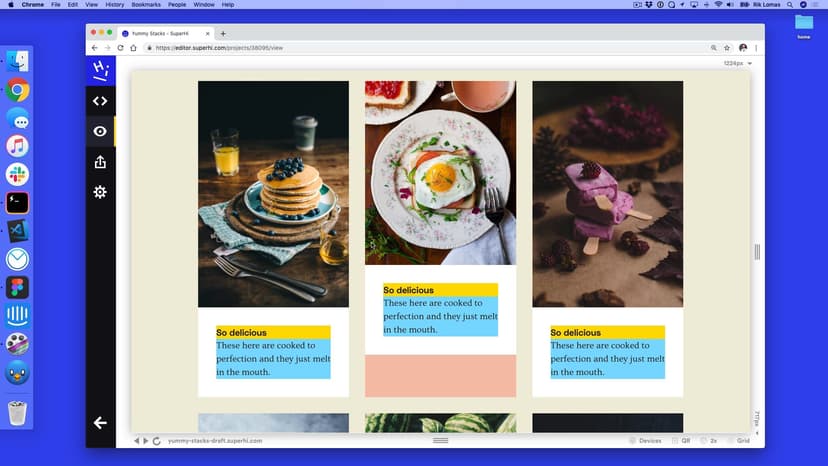The width and height of the screenshot is (828, 466).
Task: Open the code editor view icon
Action: click(100, 101)
